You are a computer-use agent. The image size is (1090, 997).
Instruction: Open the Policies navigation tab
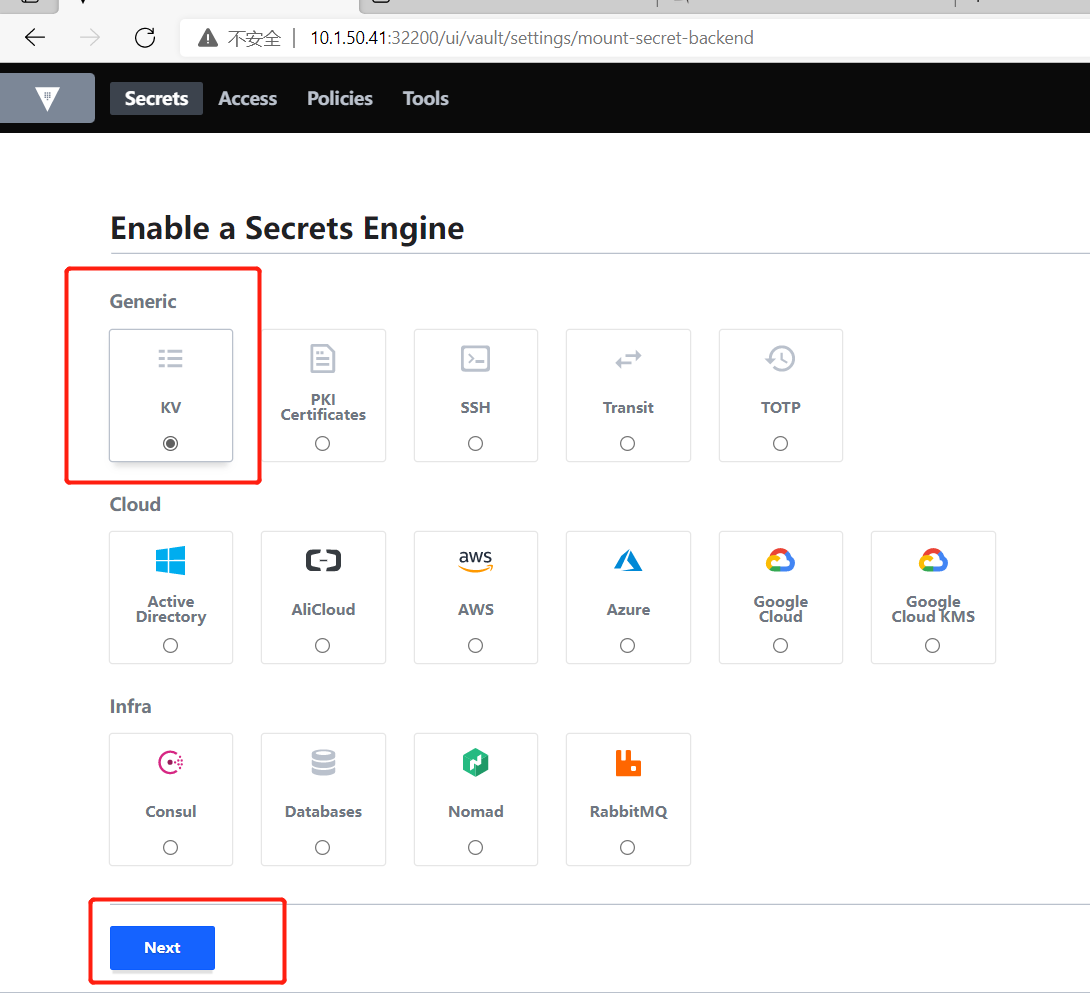pyautogui.click(x=340, y=99)
